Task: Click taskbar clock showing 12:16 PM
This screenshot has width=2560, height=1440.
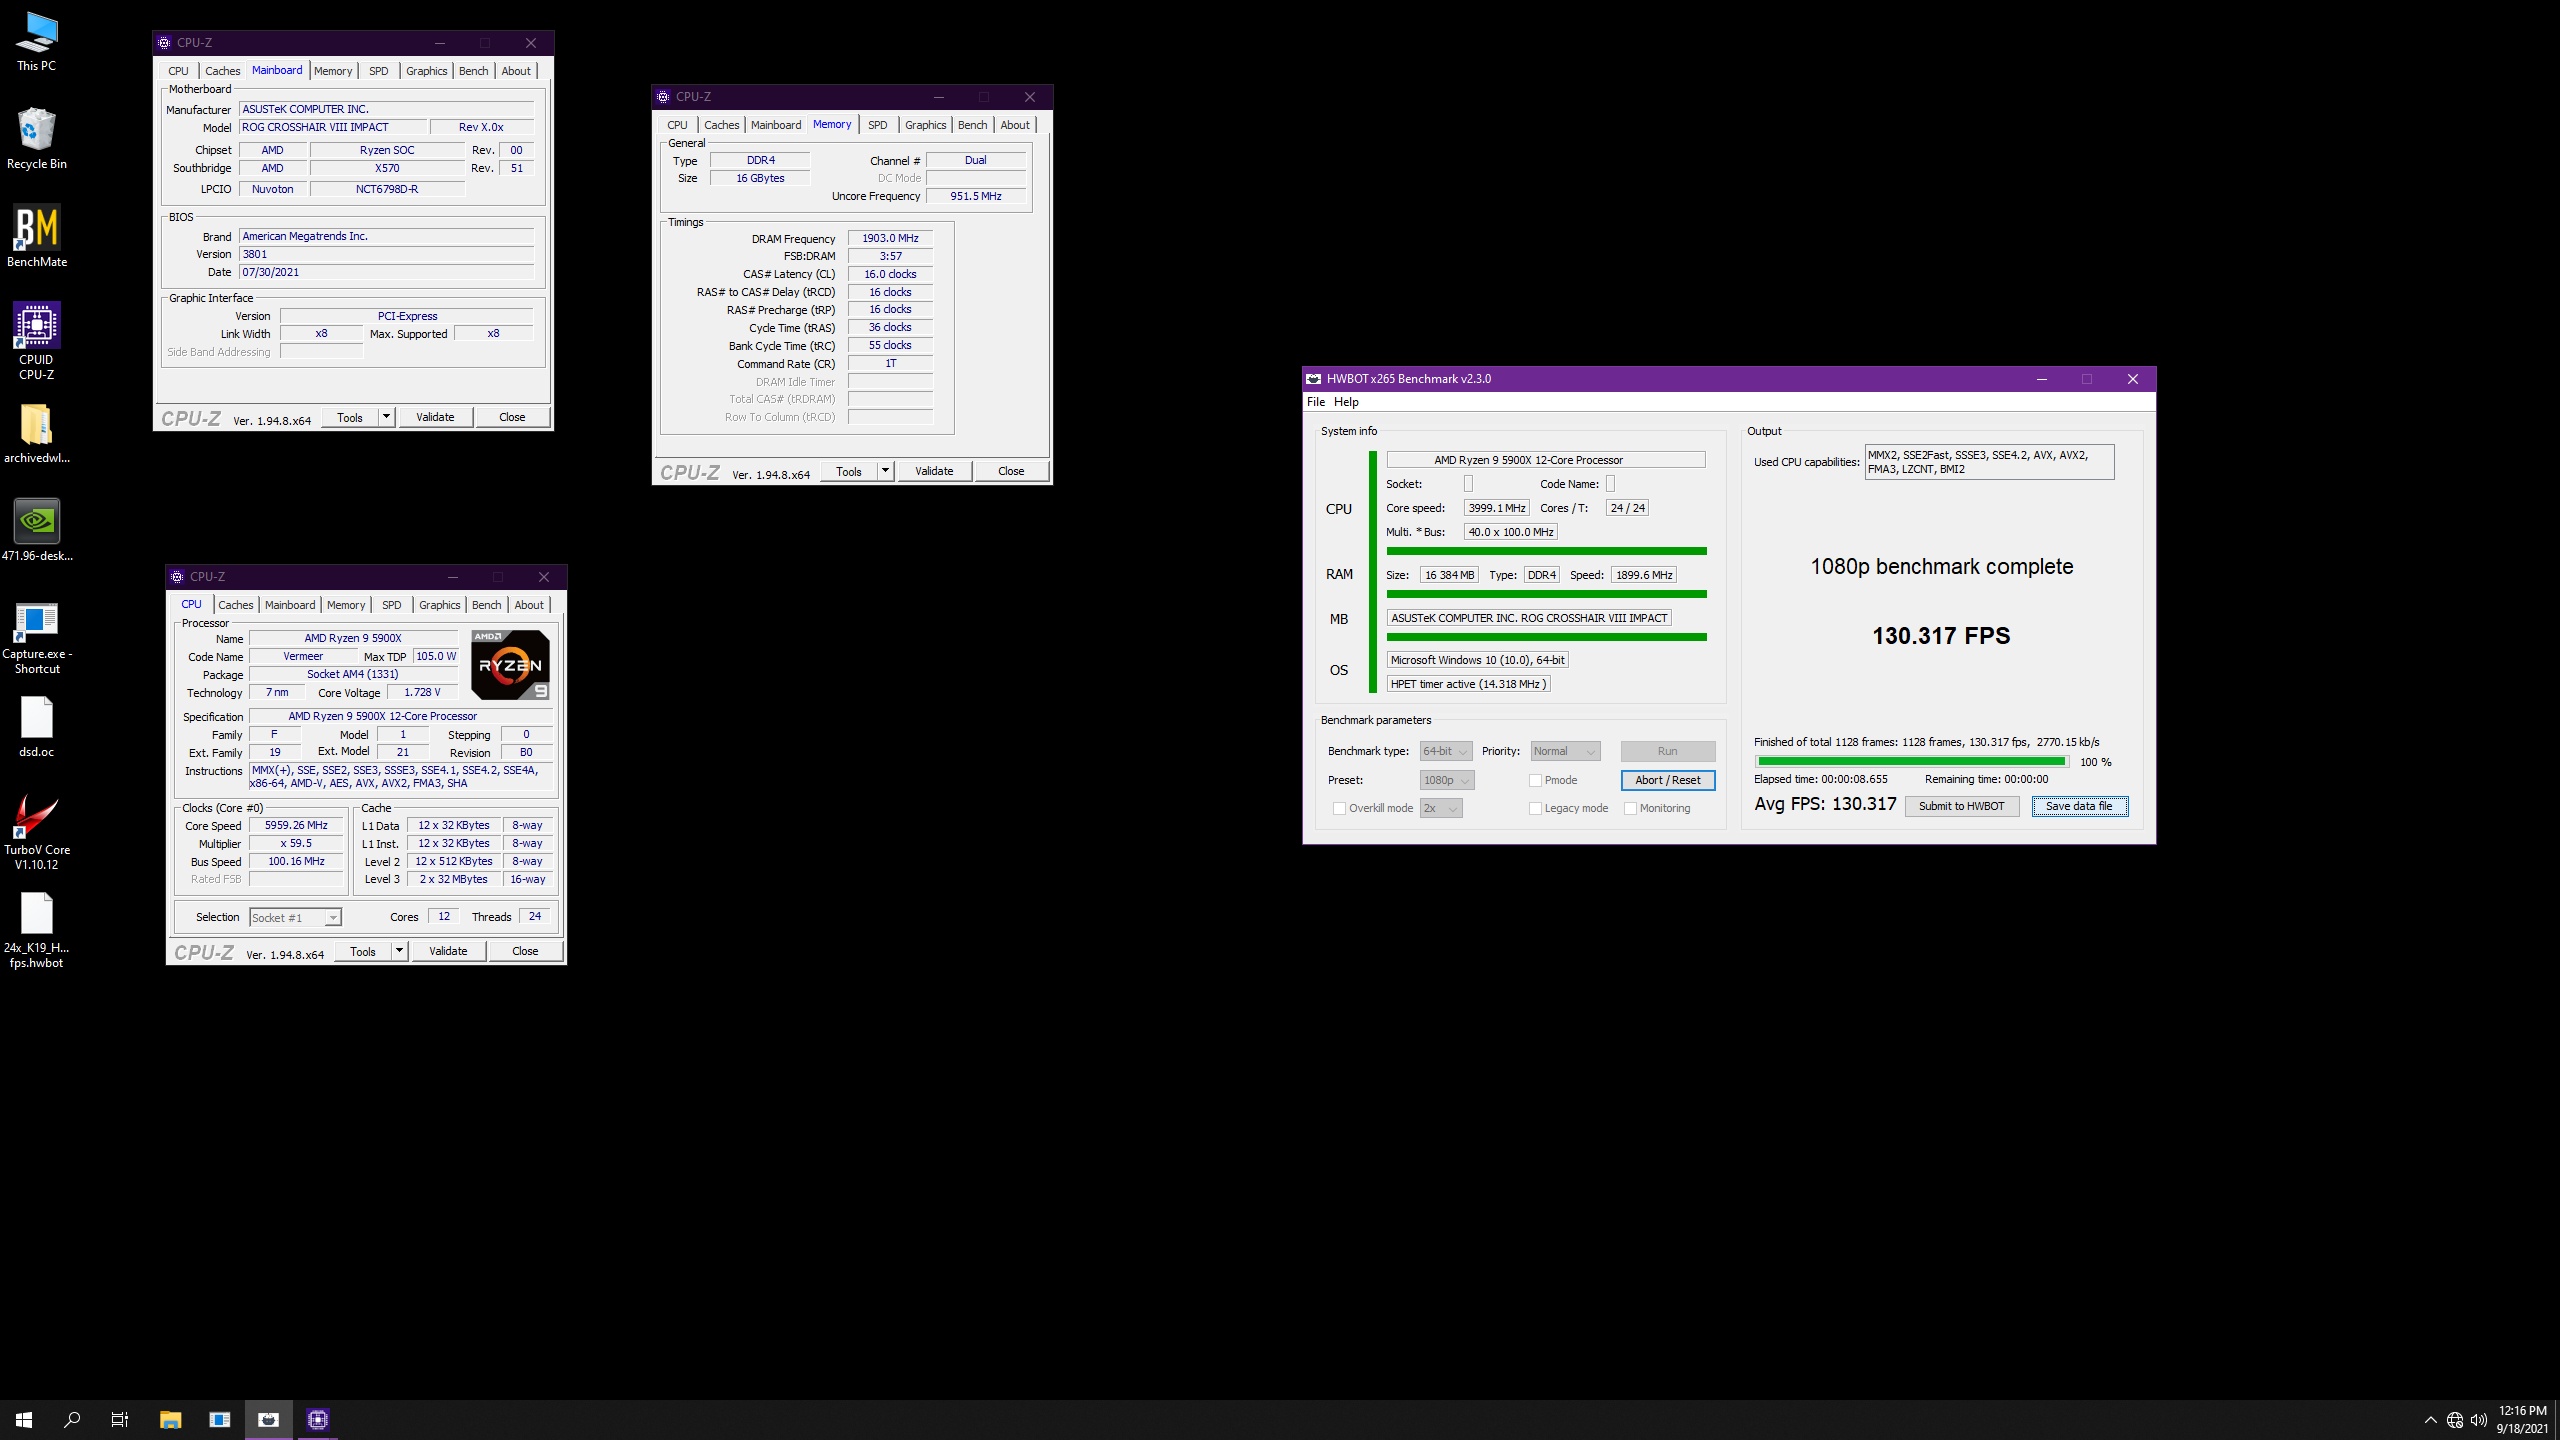Action: point(2522,1419)
